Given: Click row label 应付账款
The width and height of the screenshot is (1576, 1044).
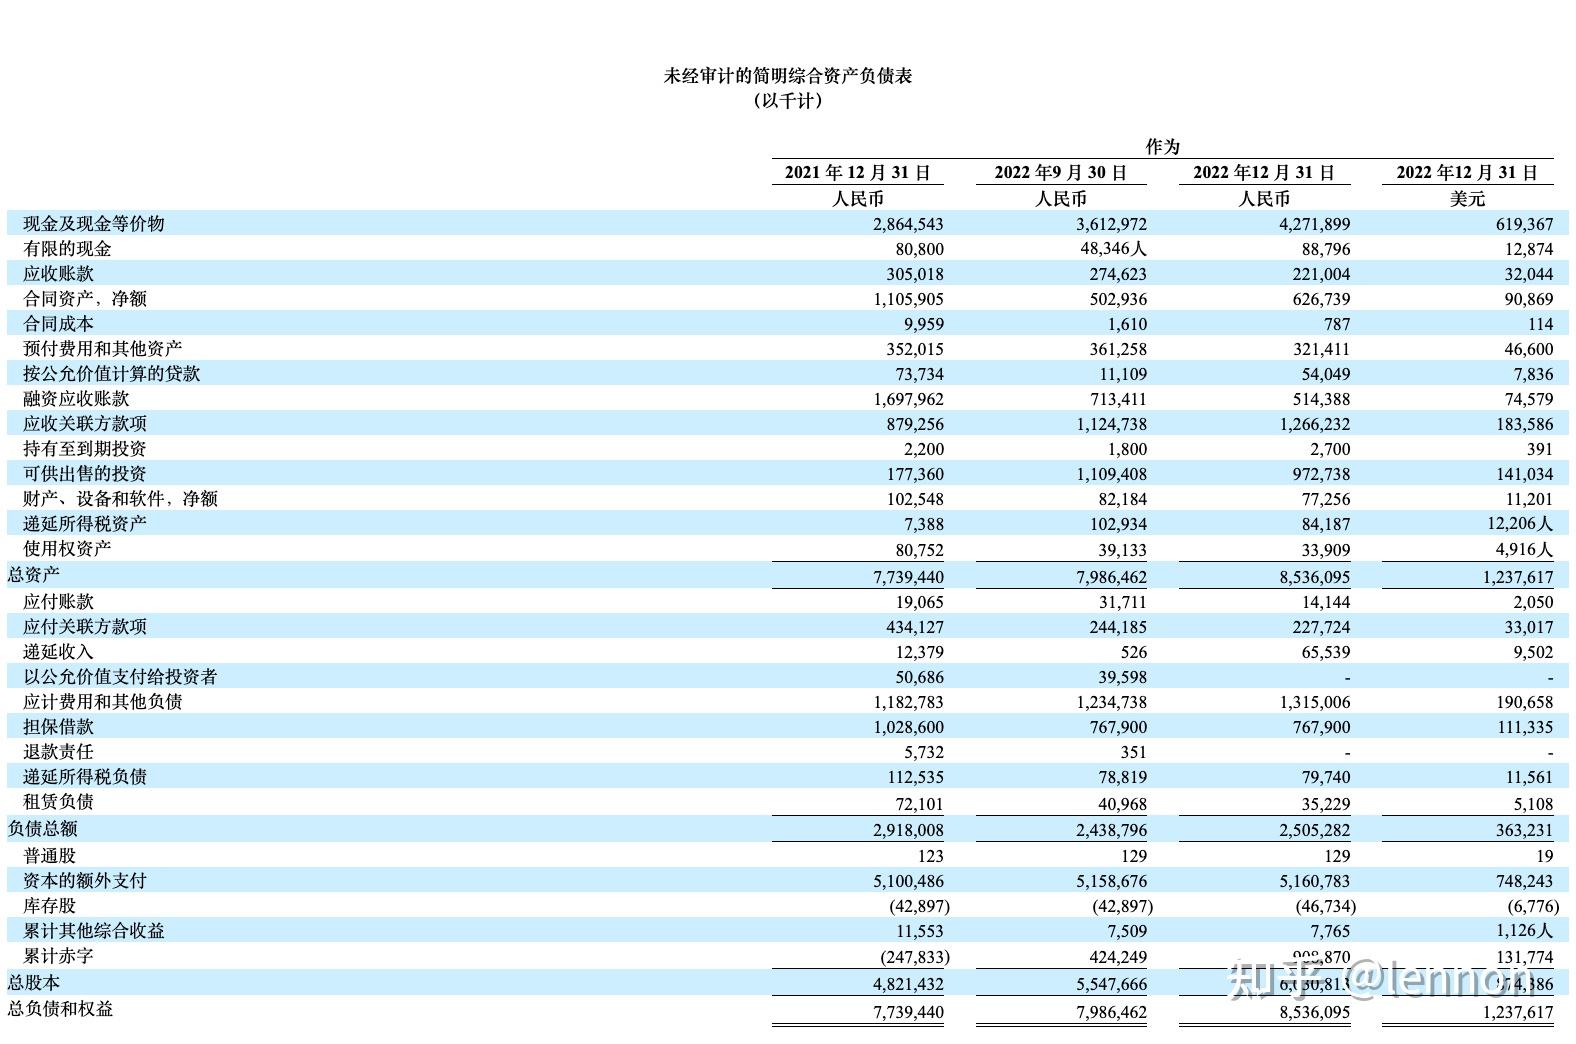Looking at the screenshot, I should pyautogui.click(x=58, y=601).
